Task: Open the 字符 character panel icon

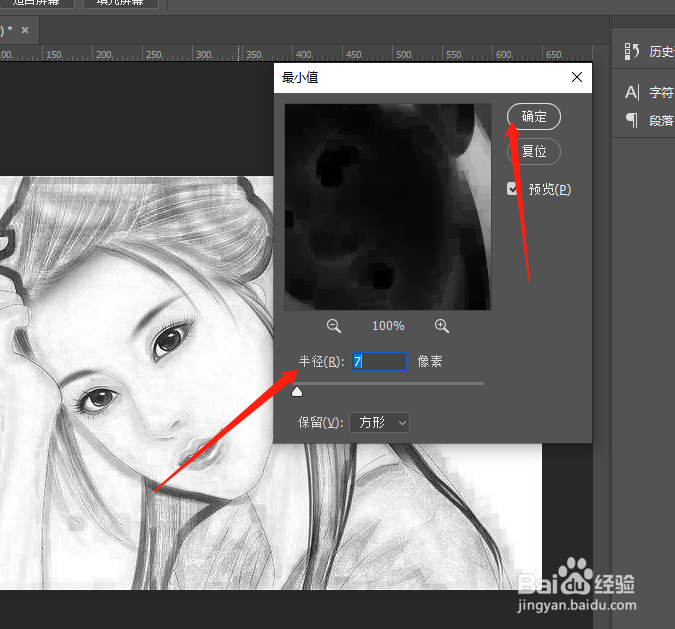Action: pos(632,92)
